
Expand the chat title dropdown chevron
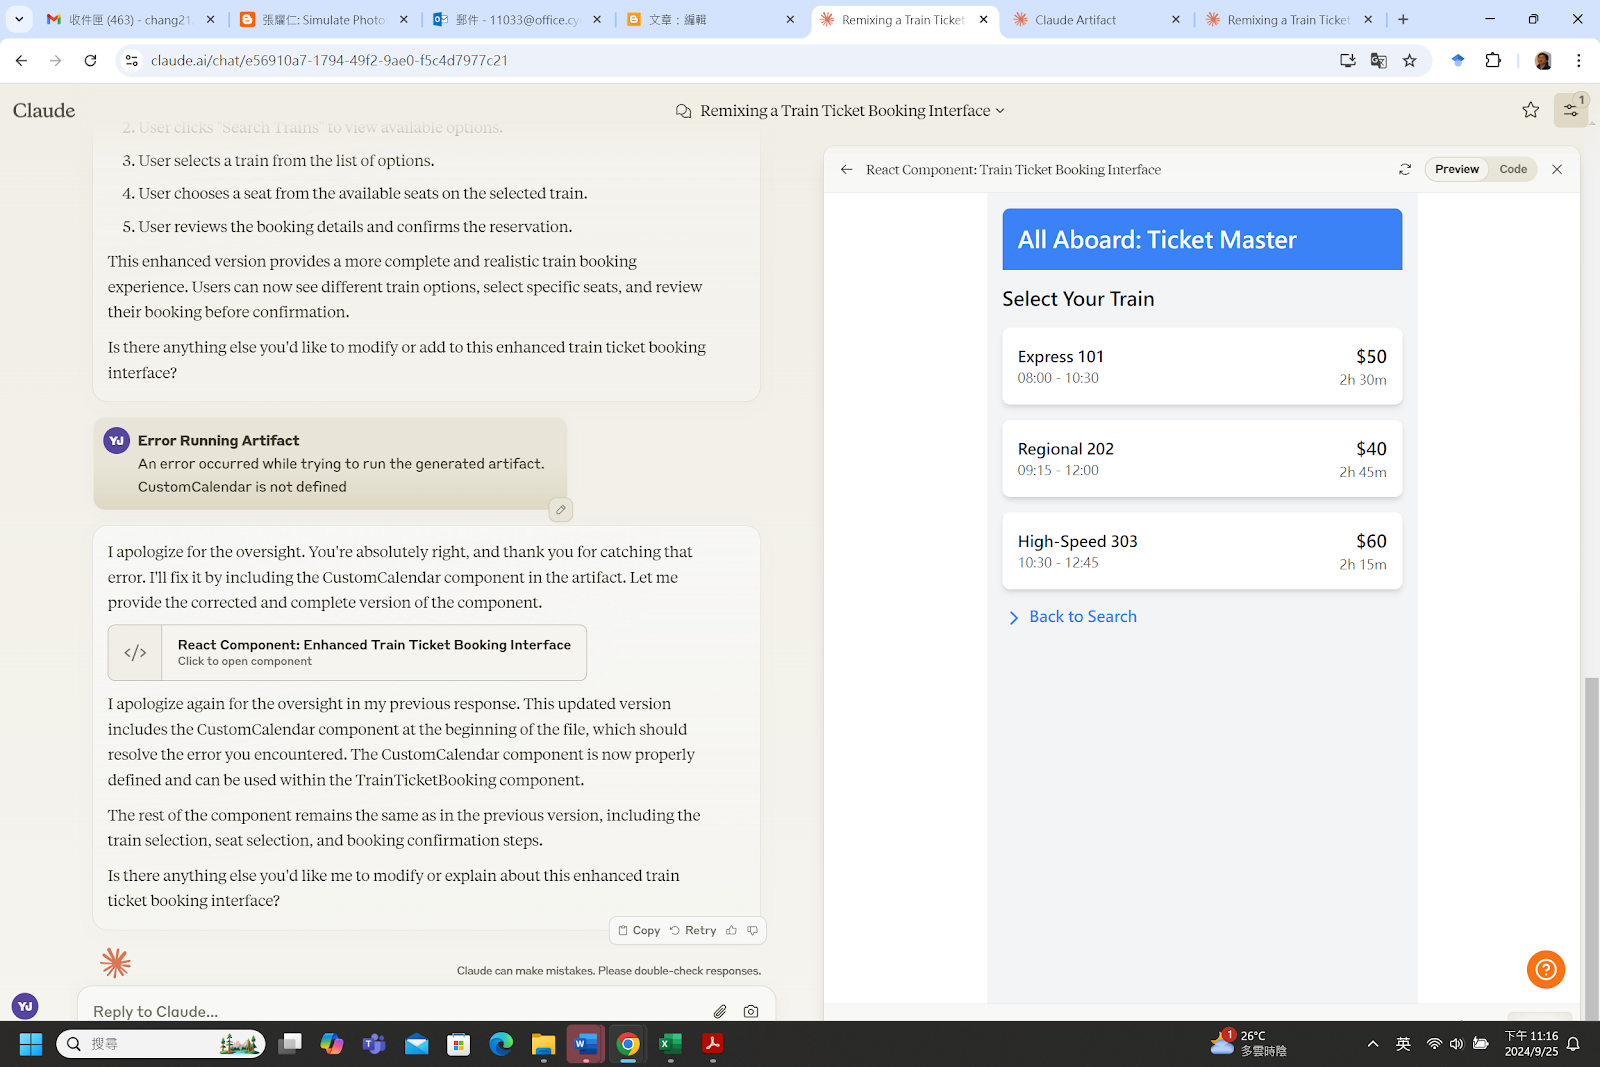(1000, 111)
